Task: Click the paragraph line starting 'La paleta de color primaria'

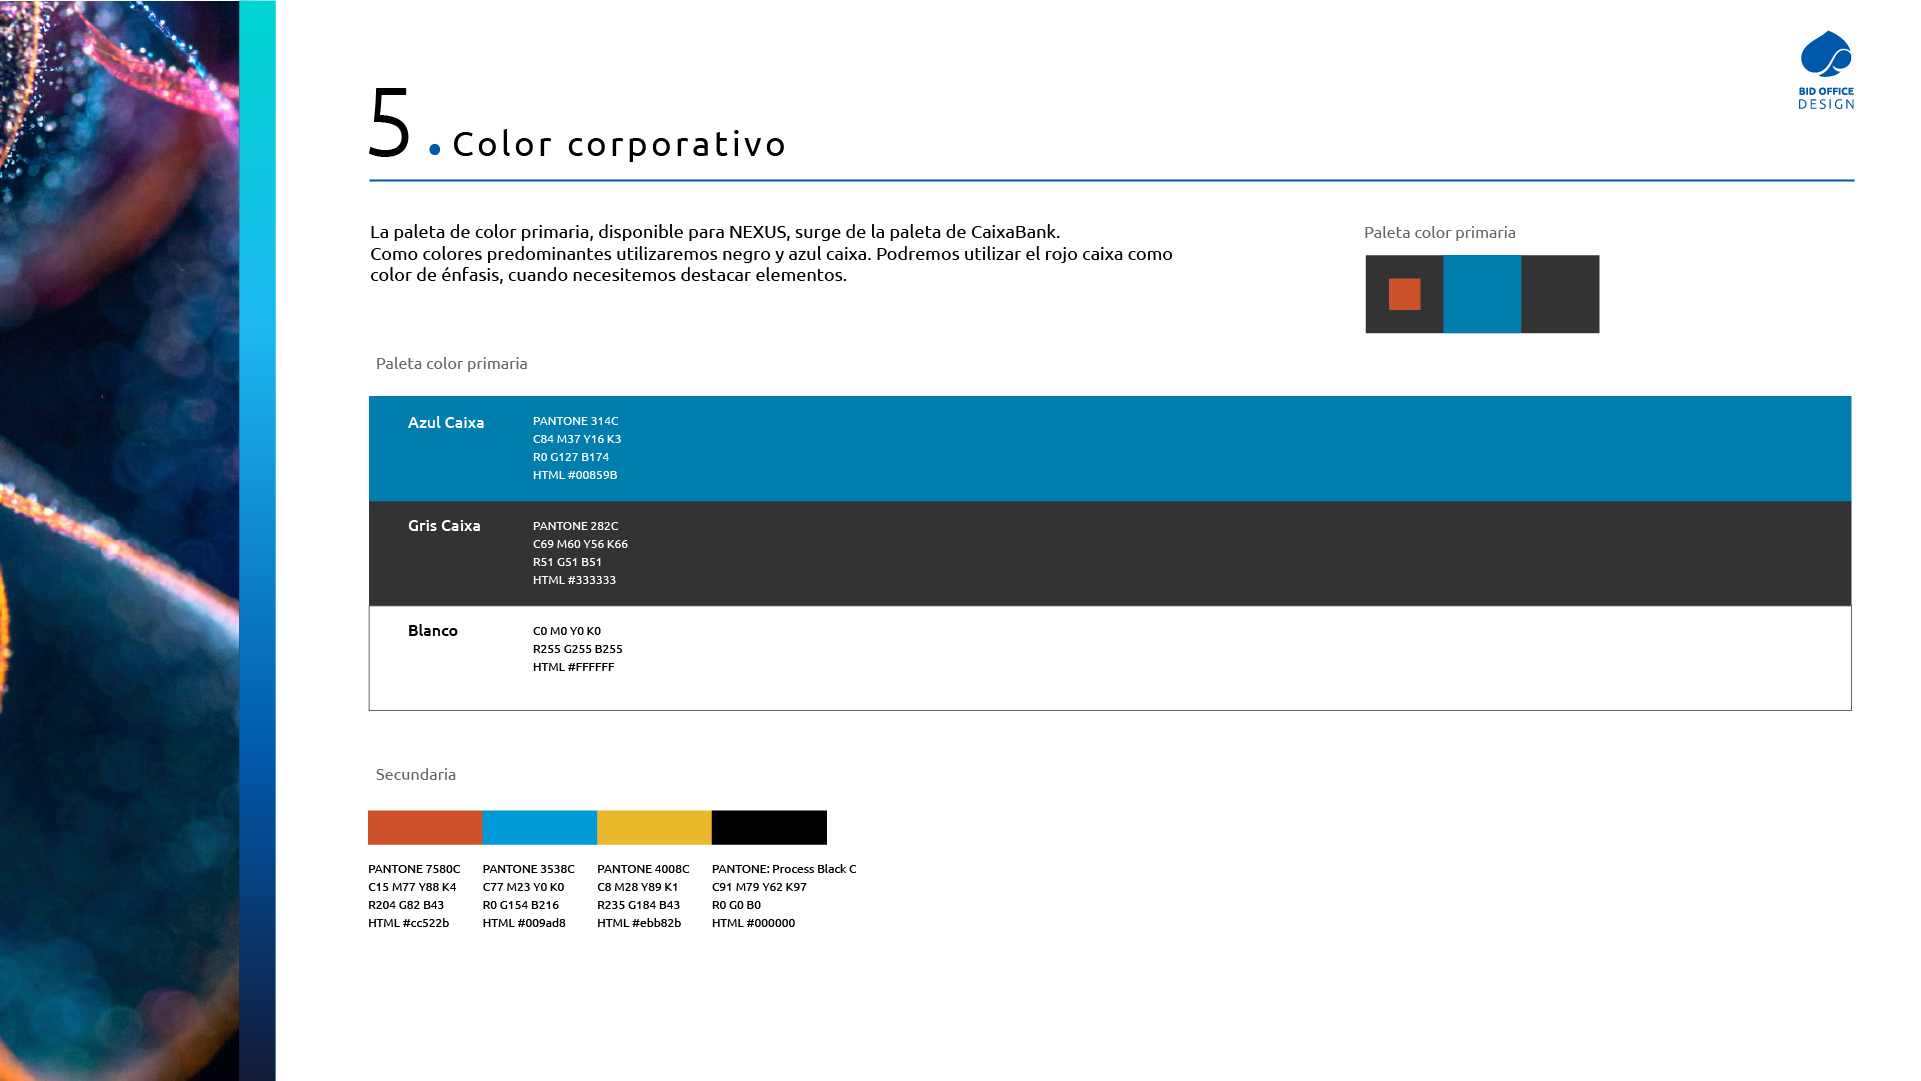Action: pyautogui.click(x=715, y=232)
